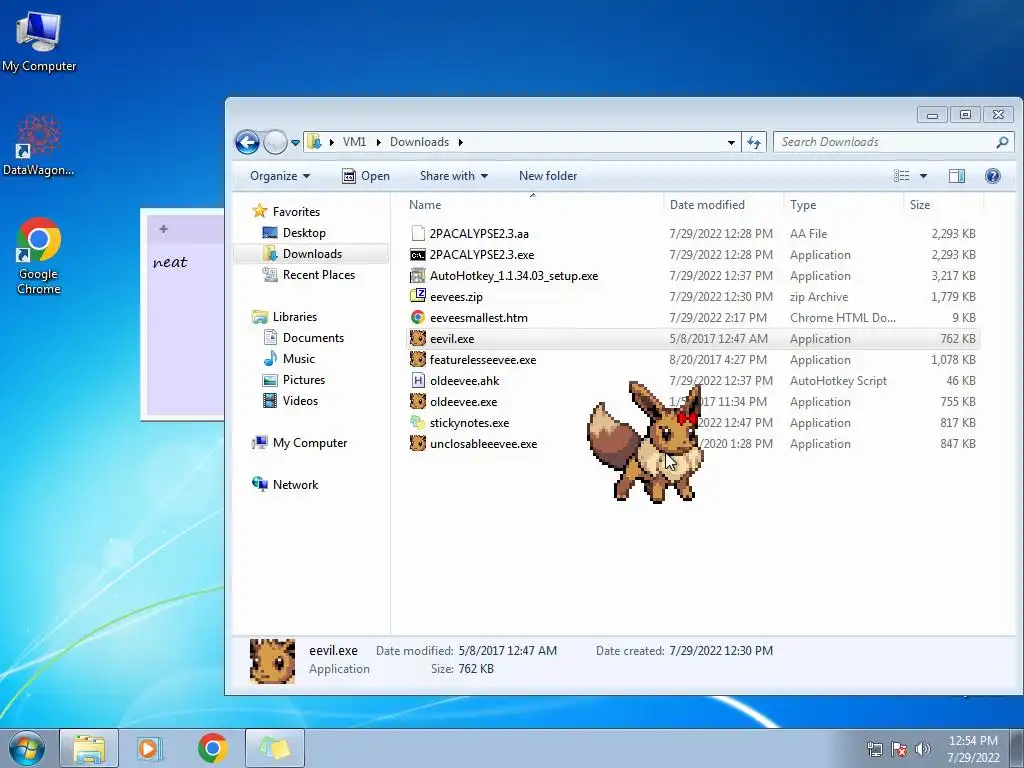Open Action Center flag in tray

coord(899,749)
